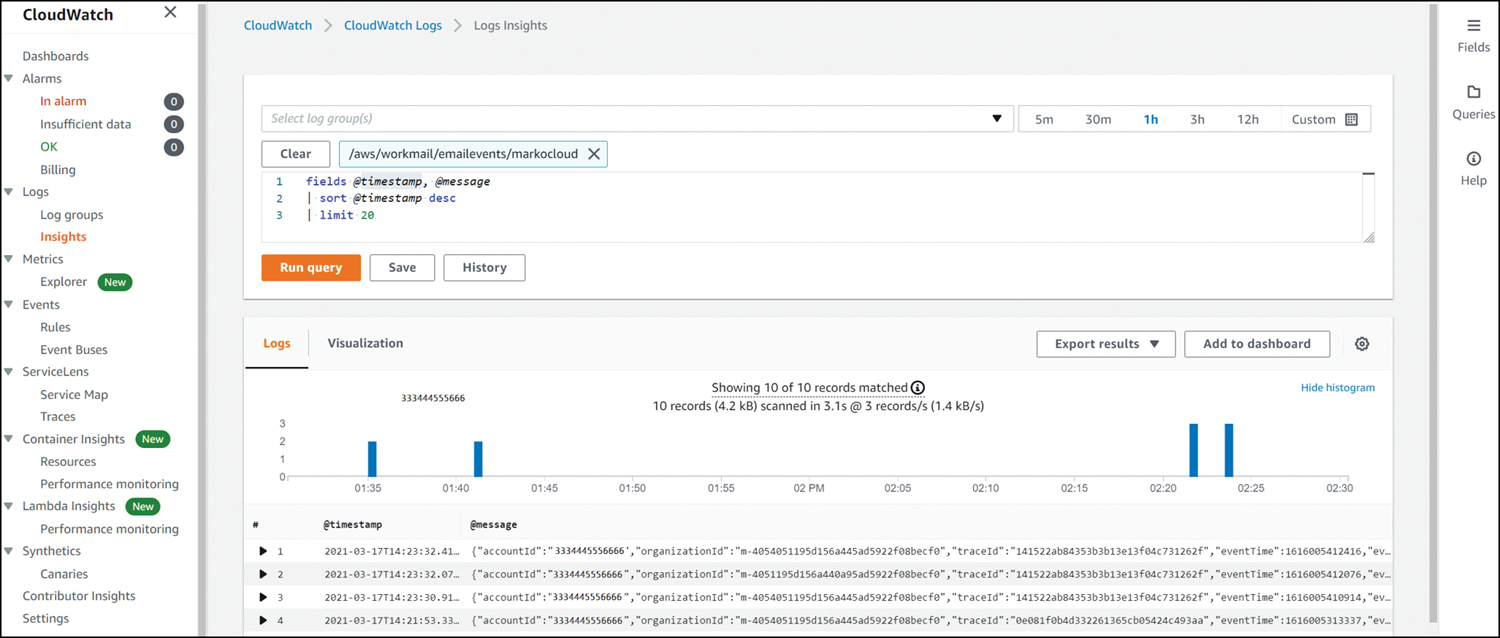This screenshot has width=1500, height=638.
Task: Remove the markocloud log group tag
Action: click(x=594, y=154)
